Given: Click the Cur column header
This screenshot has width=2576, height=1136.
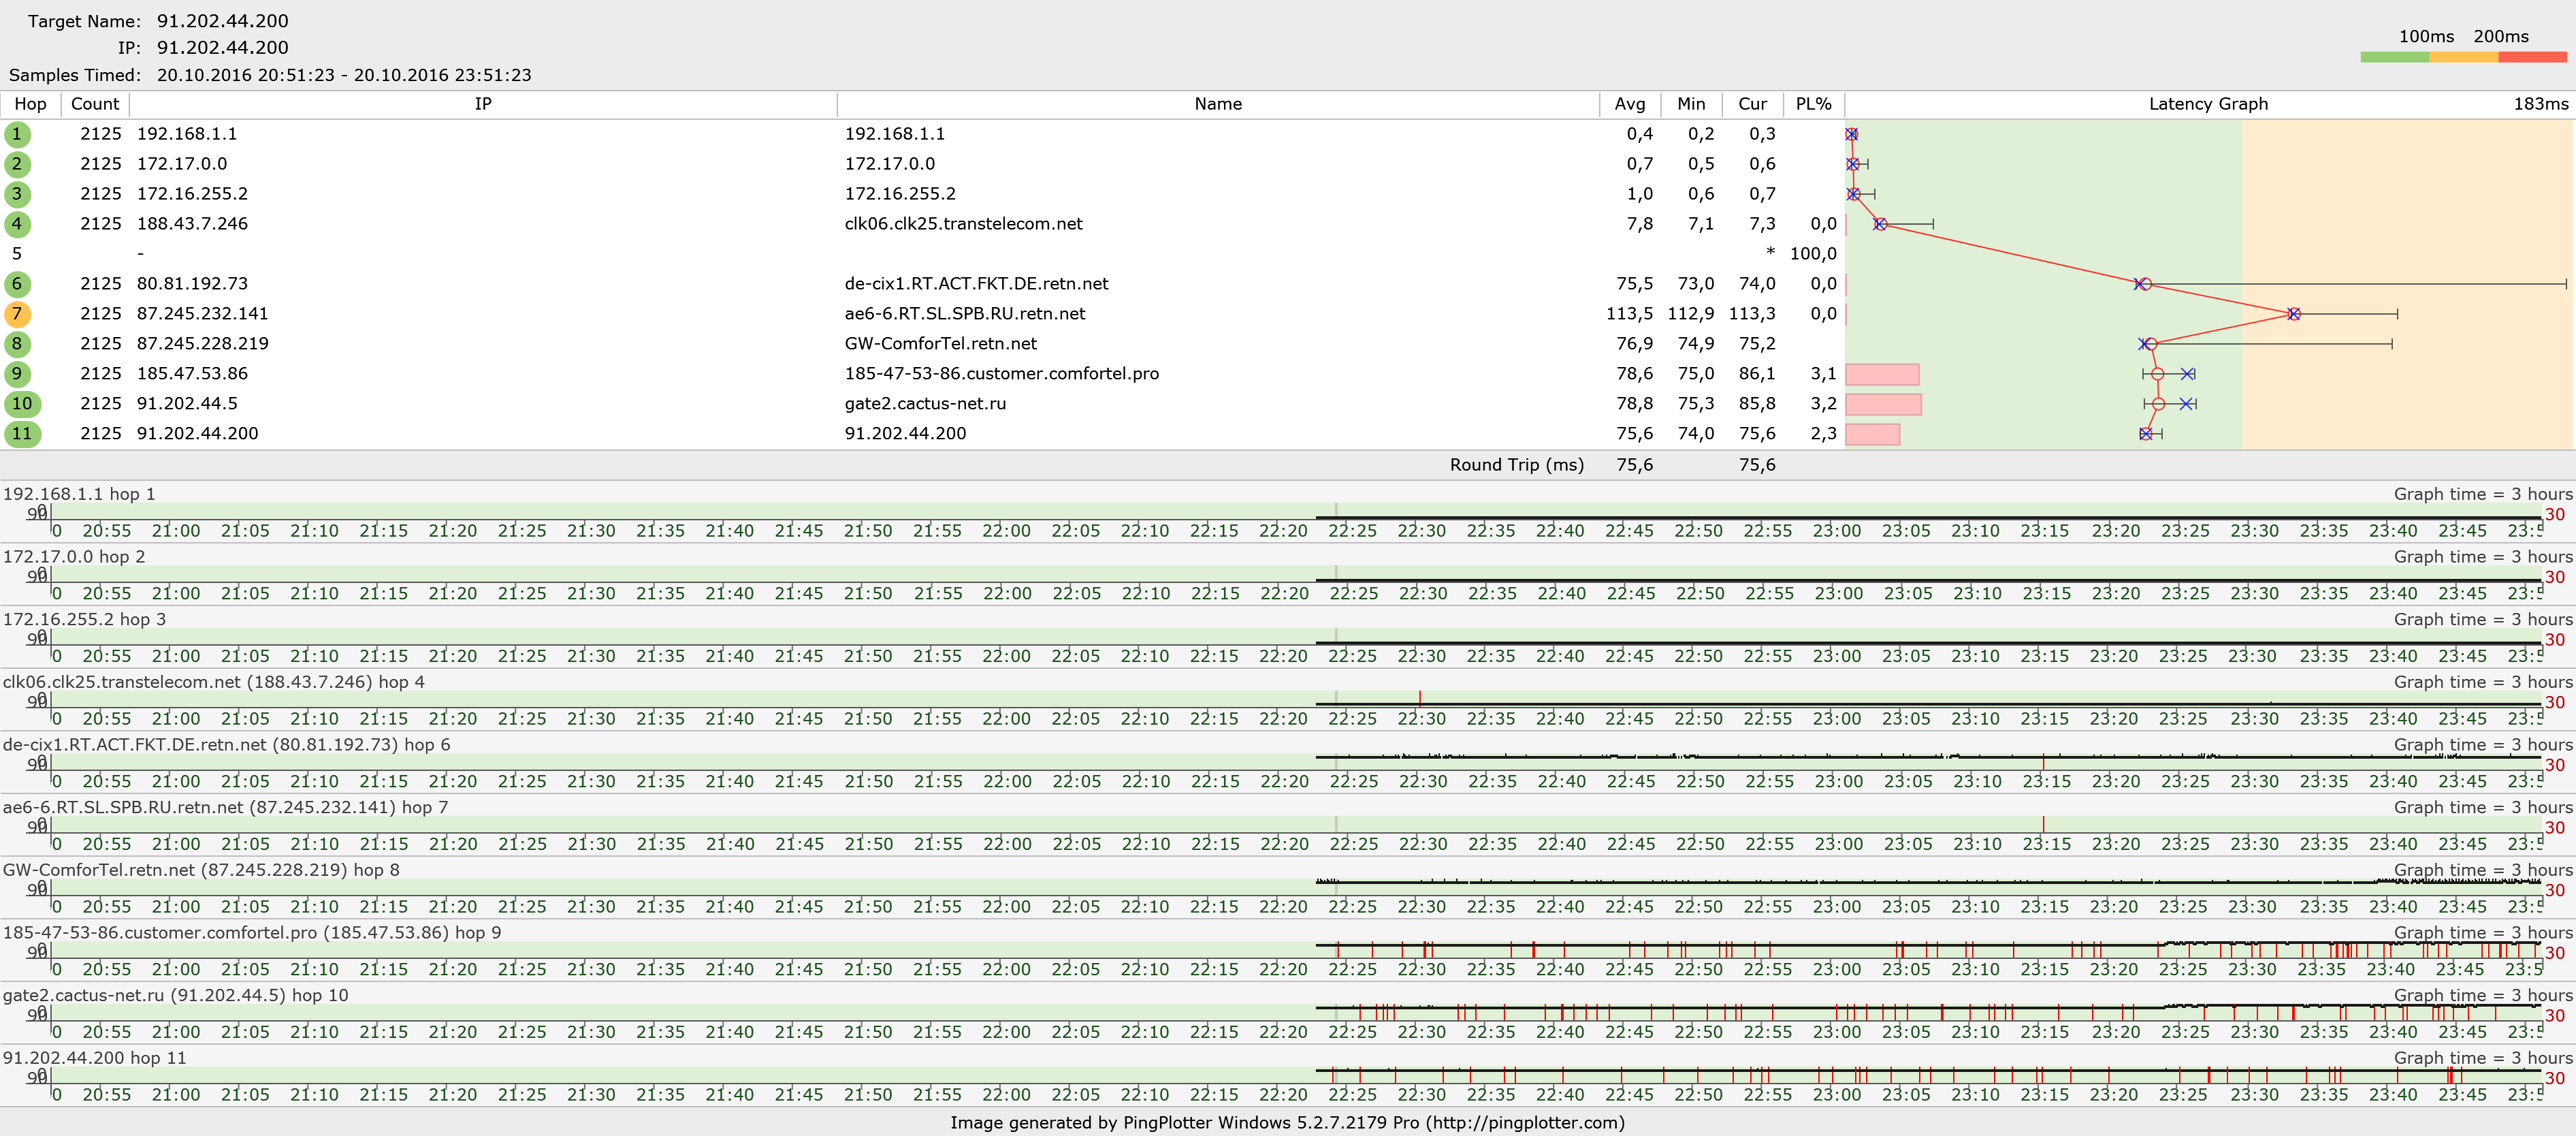Looking at the screenshot, I should (x=1752, y=104).
